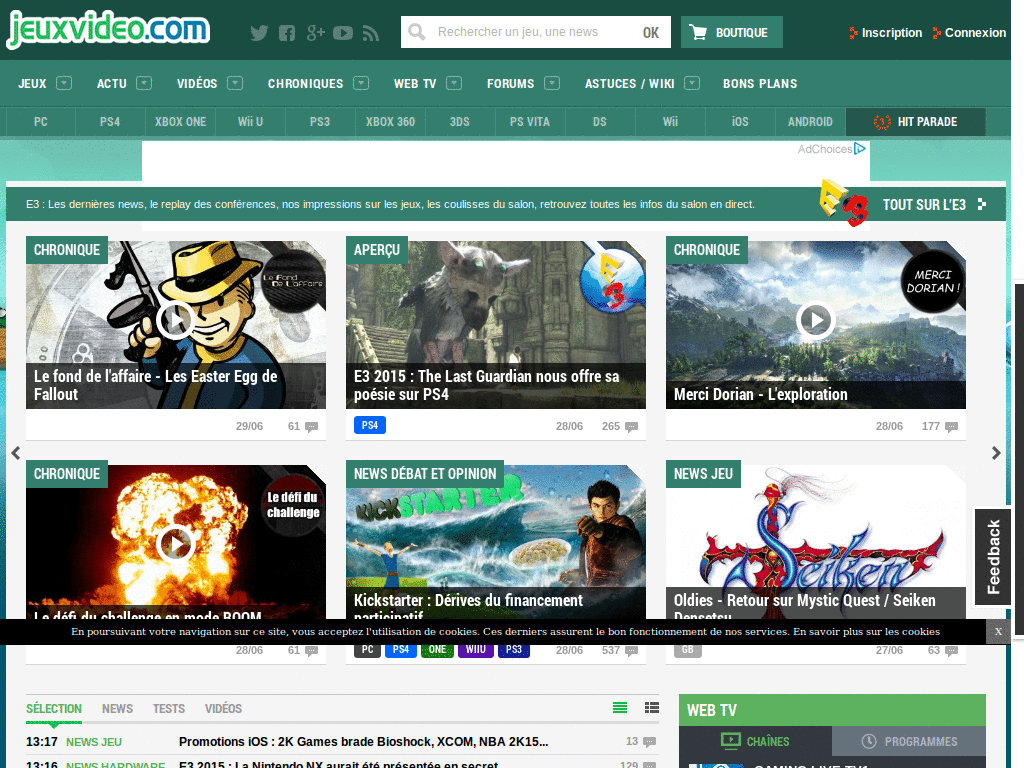
Task: Open the HIT PARADE tab
Action: pyautogui.click(x=916, y=121)
